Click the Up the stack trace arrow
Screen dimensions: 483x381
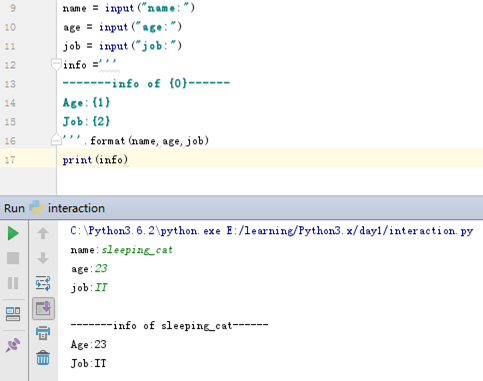43,233
